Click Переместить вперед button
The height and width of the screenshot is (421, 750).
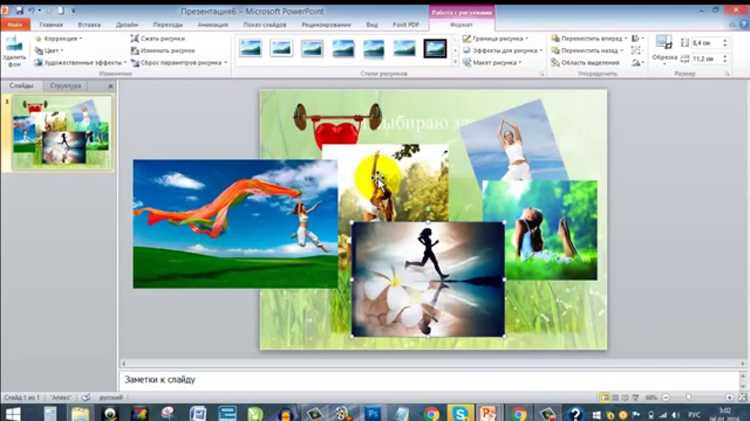(x=589, y=38)
